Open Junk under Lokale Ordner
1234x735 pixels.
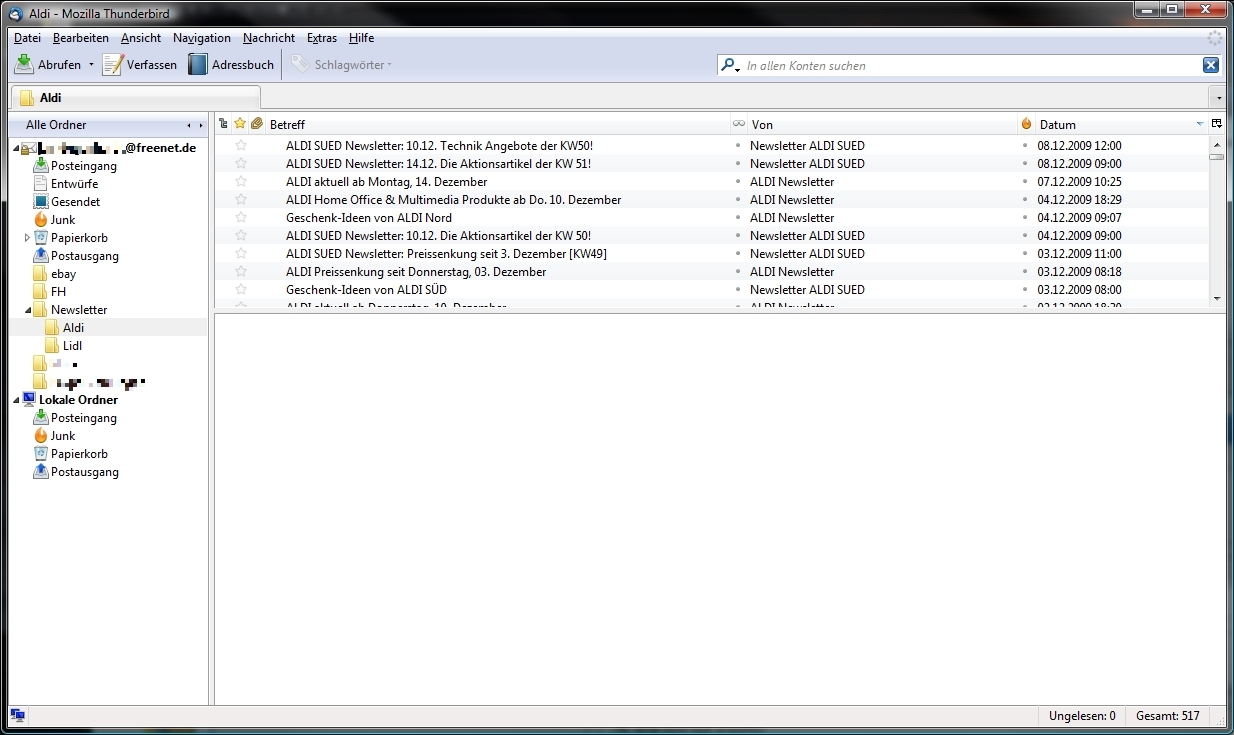pos(63,436)
